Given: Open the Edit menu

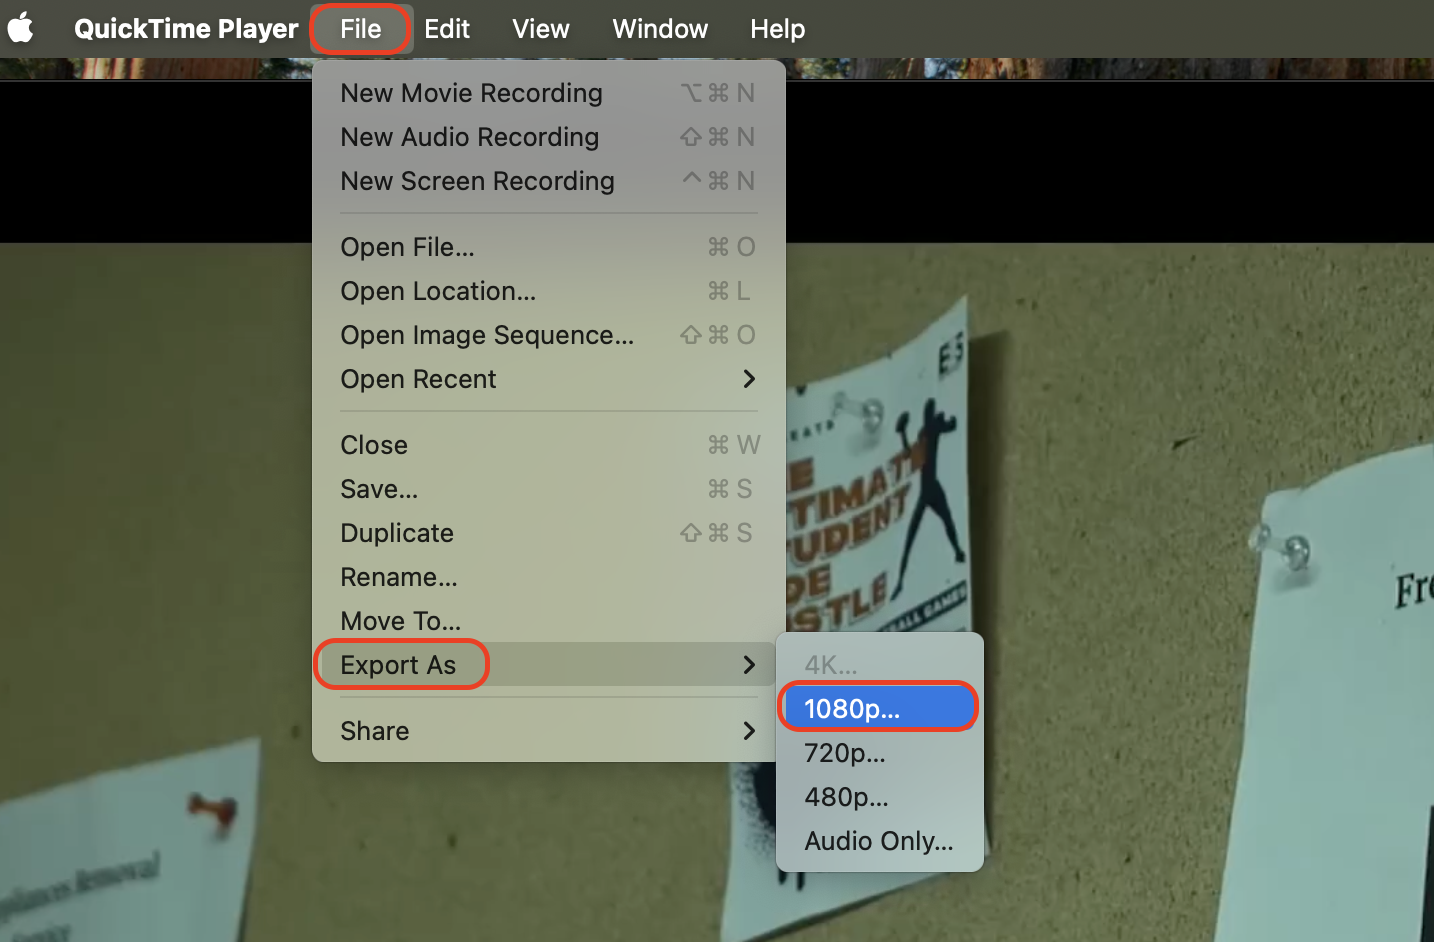Looking at the screenshot, I should point(447,29).
